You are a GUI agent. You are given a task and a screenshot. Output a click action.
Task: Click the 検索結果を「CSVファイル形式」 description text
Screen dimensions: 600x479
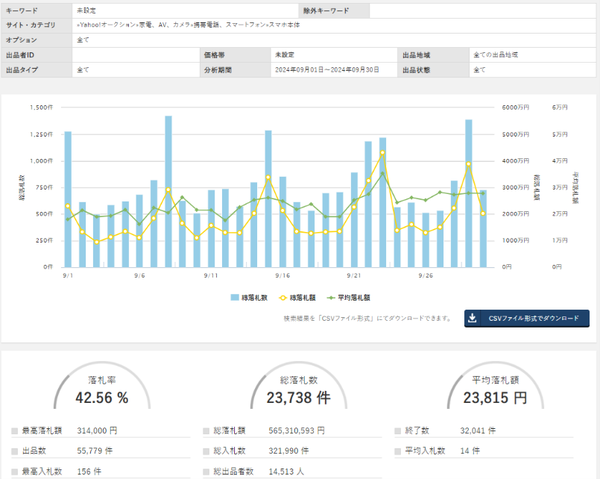pyautogui.click(x=368, y=318)
